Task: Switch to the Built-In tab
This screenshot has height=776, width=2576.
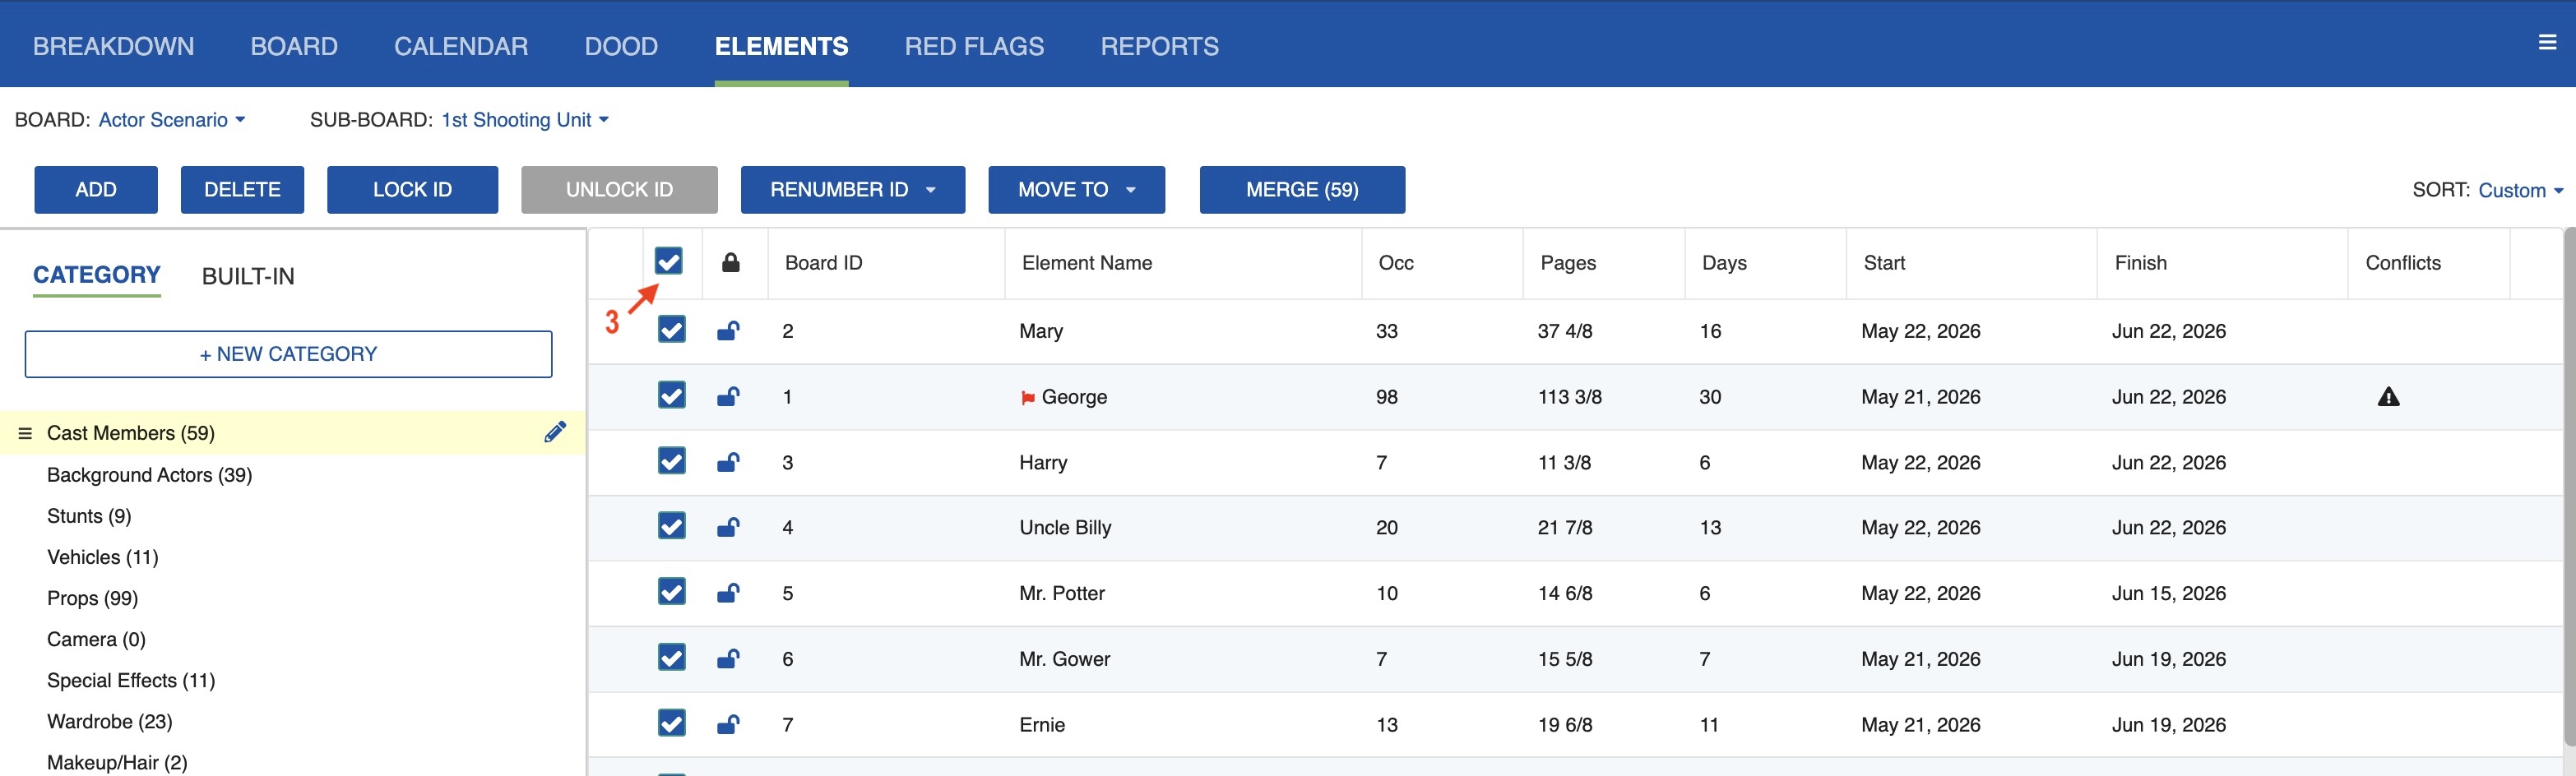Action: click(x=248, y=276)
